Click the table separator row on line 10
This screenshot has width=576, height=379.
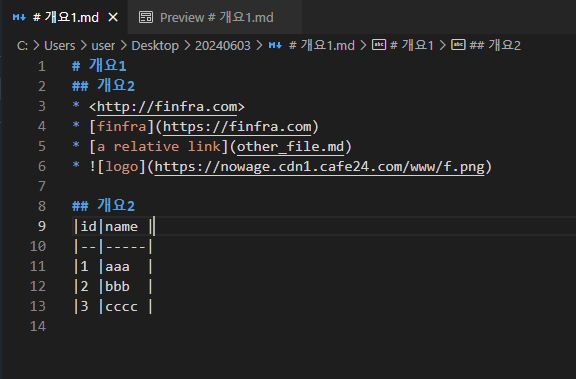(113, 246)
